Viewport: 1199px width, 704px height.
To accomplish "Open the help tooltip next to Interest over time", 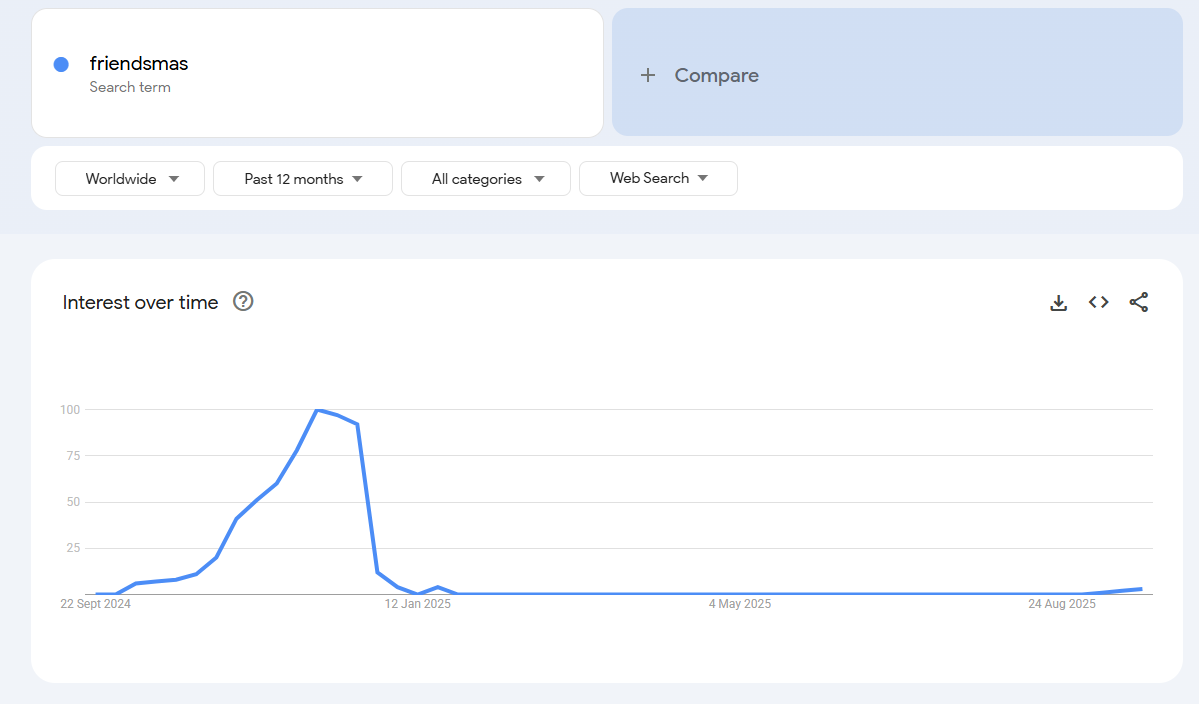I will click(243, 301).
